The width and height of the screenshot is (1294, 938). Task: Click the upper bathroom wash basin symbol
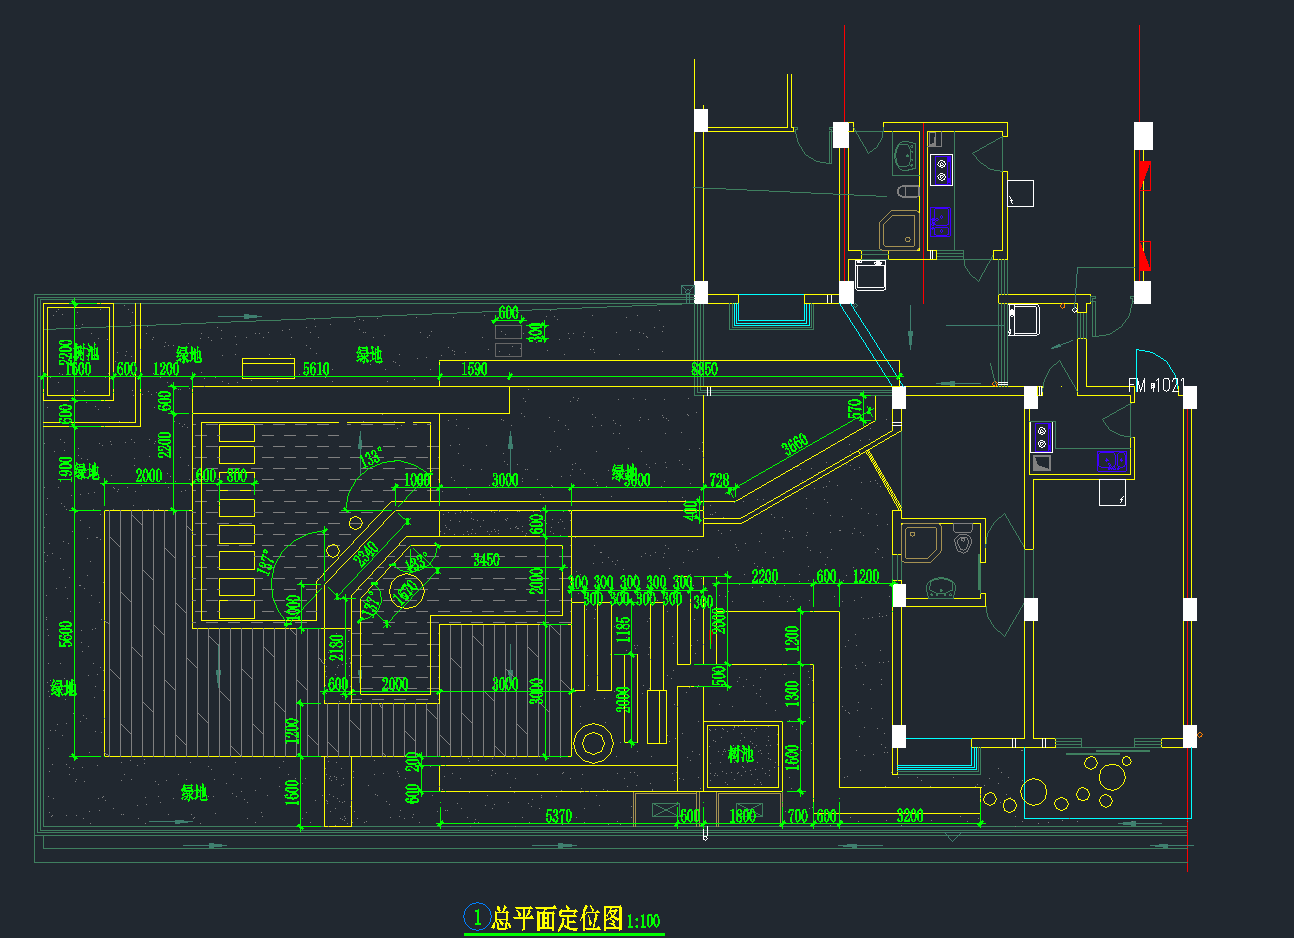[906, 155]
